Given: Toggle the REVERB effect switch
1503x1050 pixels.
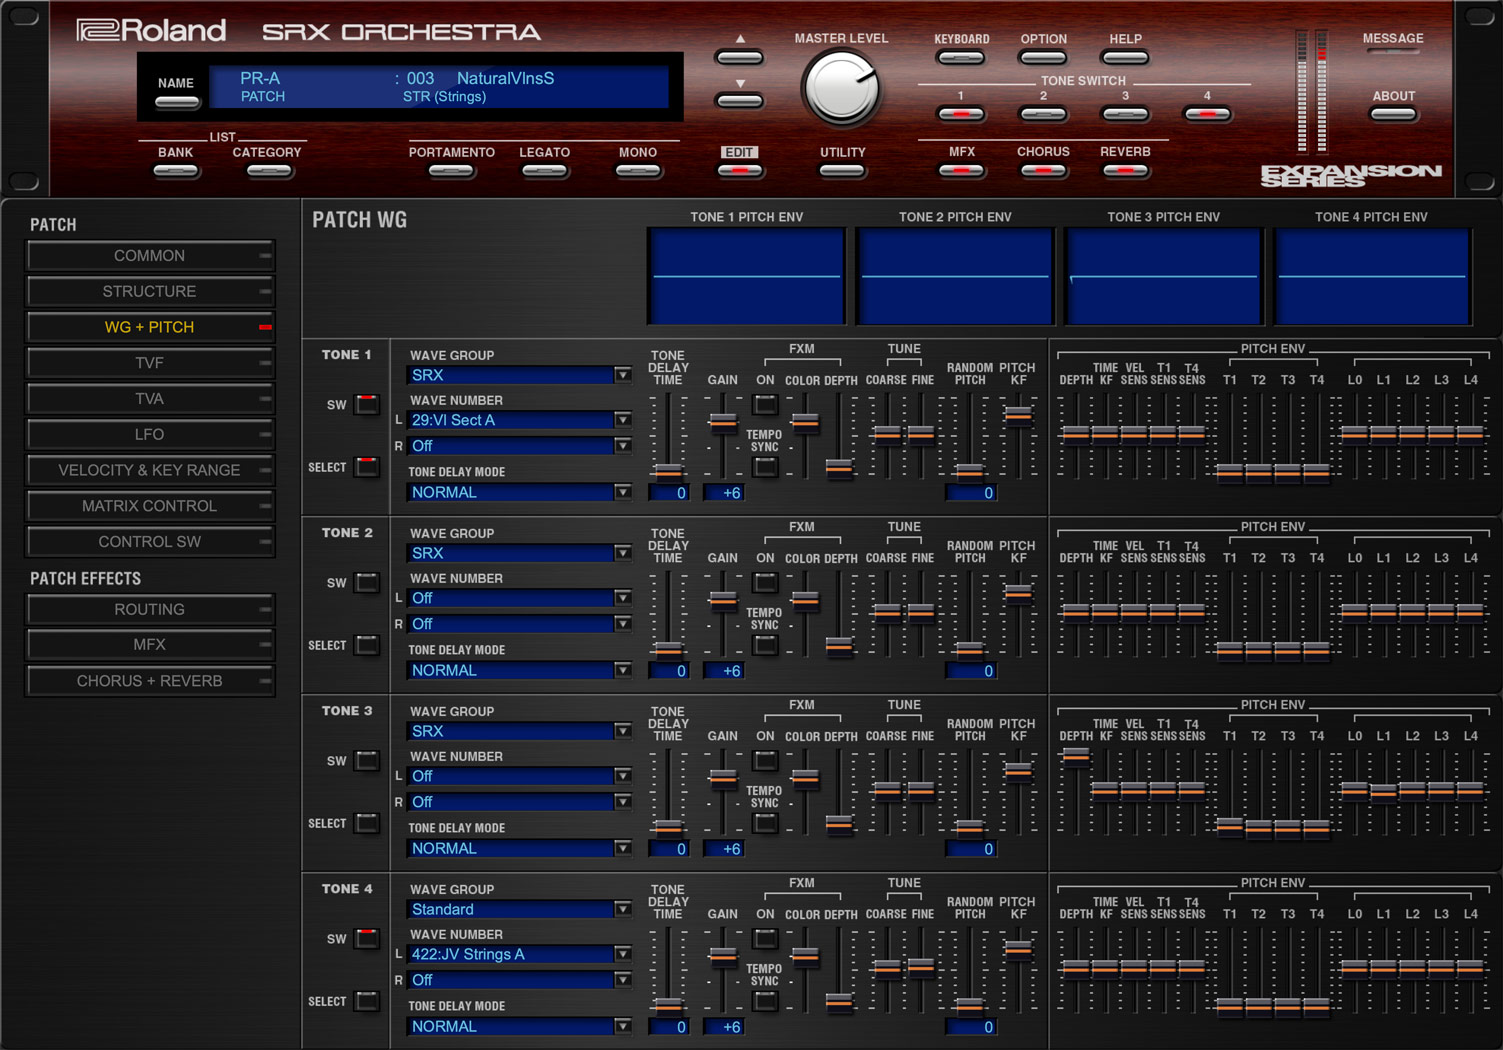Looking at the screenshot, I should pos(1125,171).
